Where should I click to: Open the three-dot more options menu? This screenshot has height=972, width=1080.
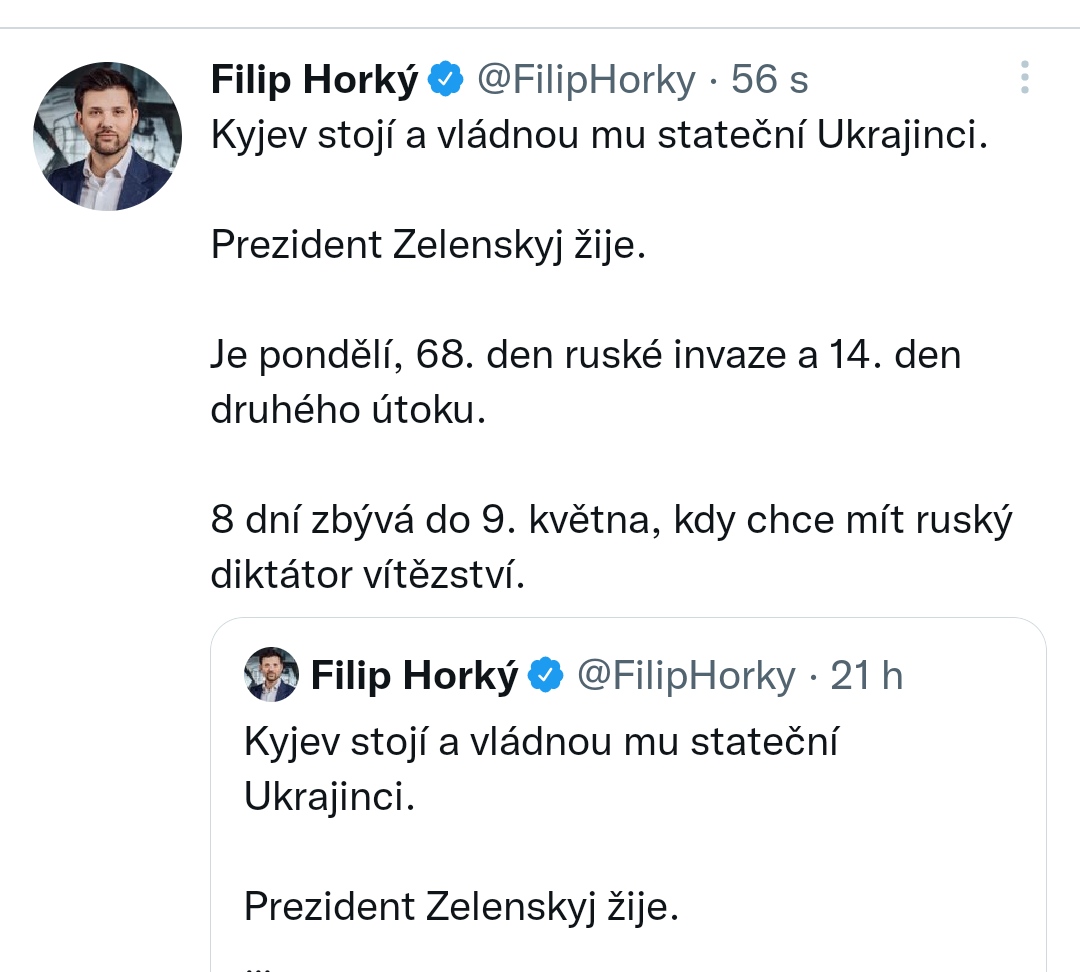[x=1024, y=78]
